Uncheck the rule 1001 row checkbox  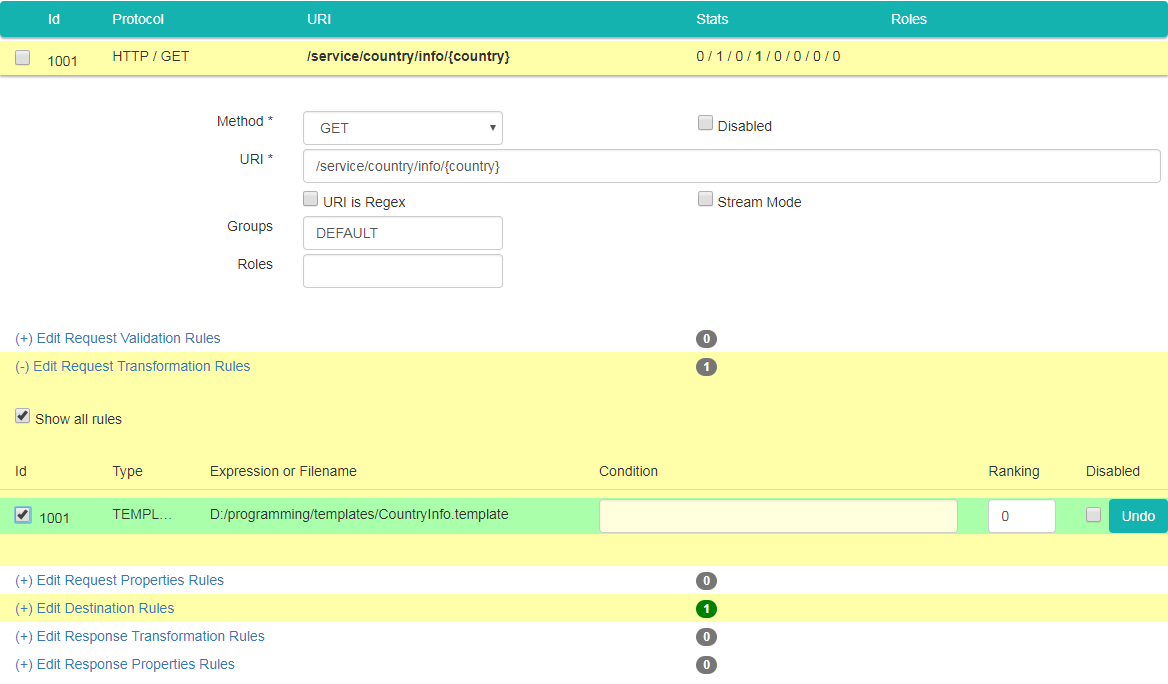[x=23, y=515]
